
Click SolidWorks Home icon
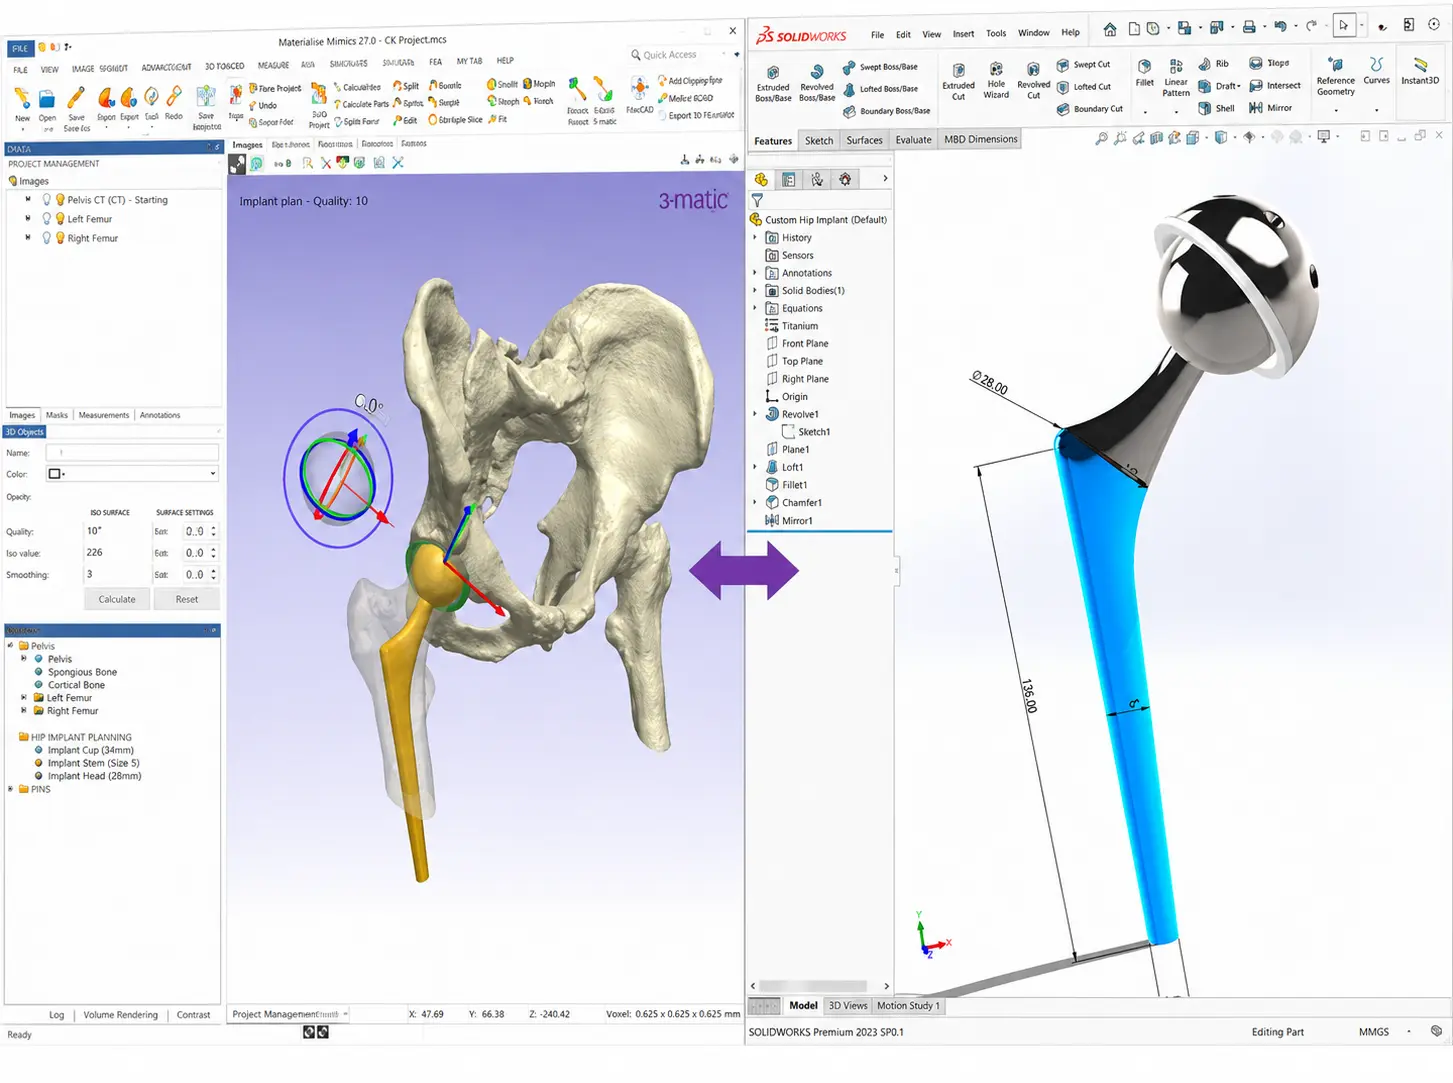[1110, 29]
